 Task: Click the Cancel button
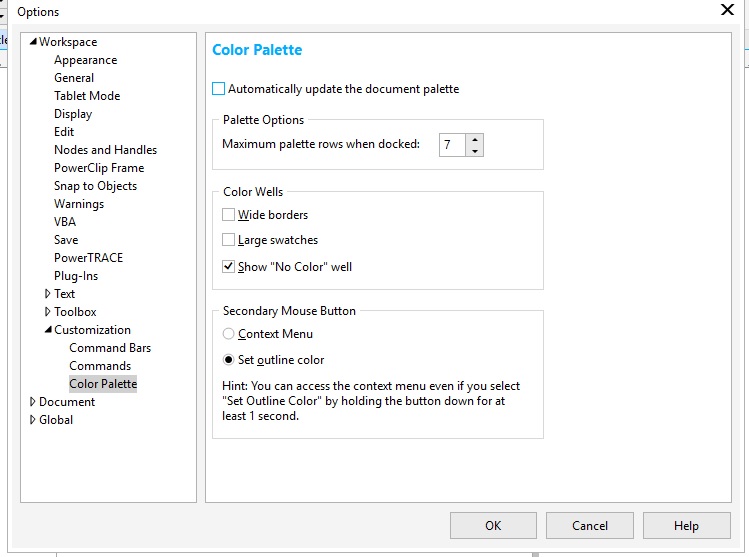click(x=590, y=525)
